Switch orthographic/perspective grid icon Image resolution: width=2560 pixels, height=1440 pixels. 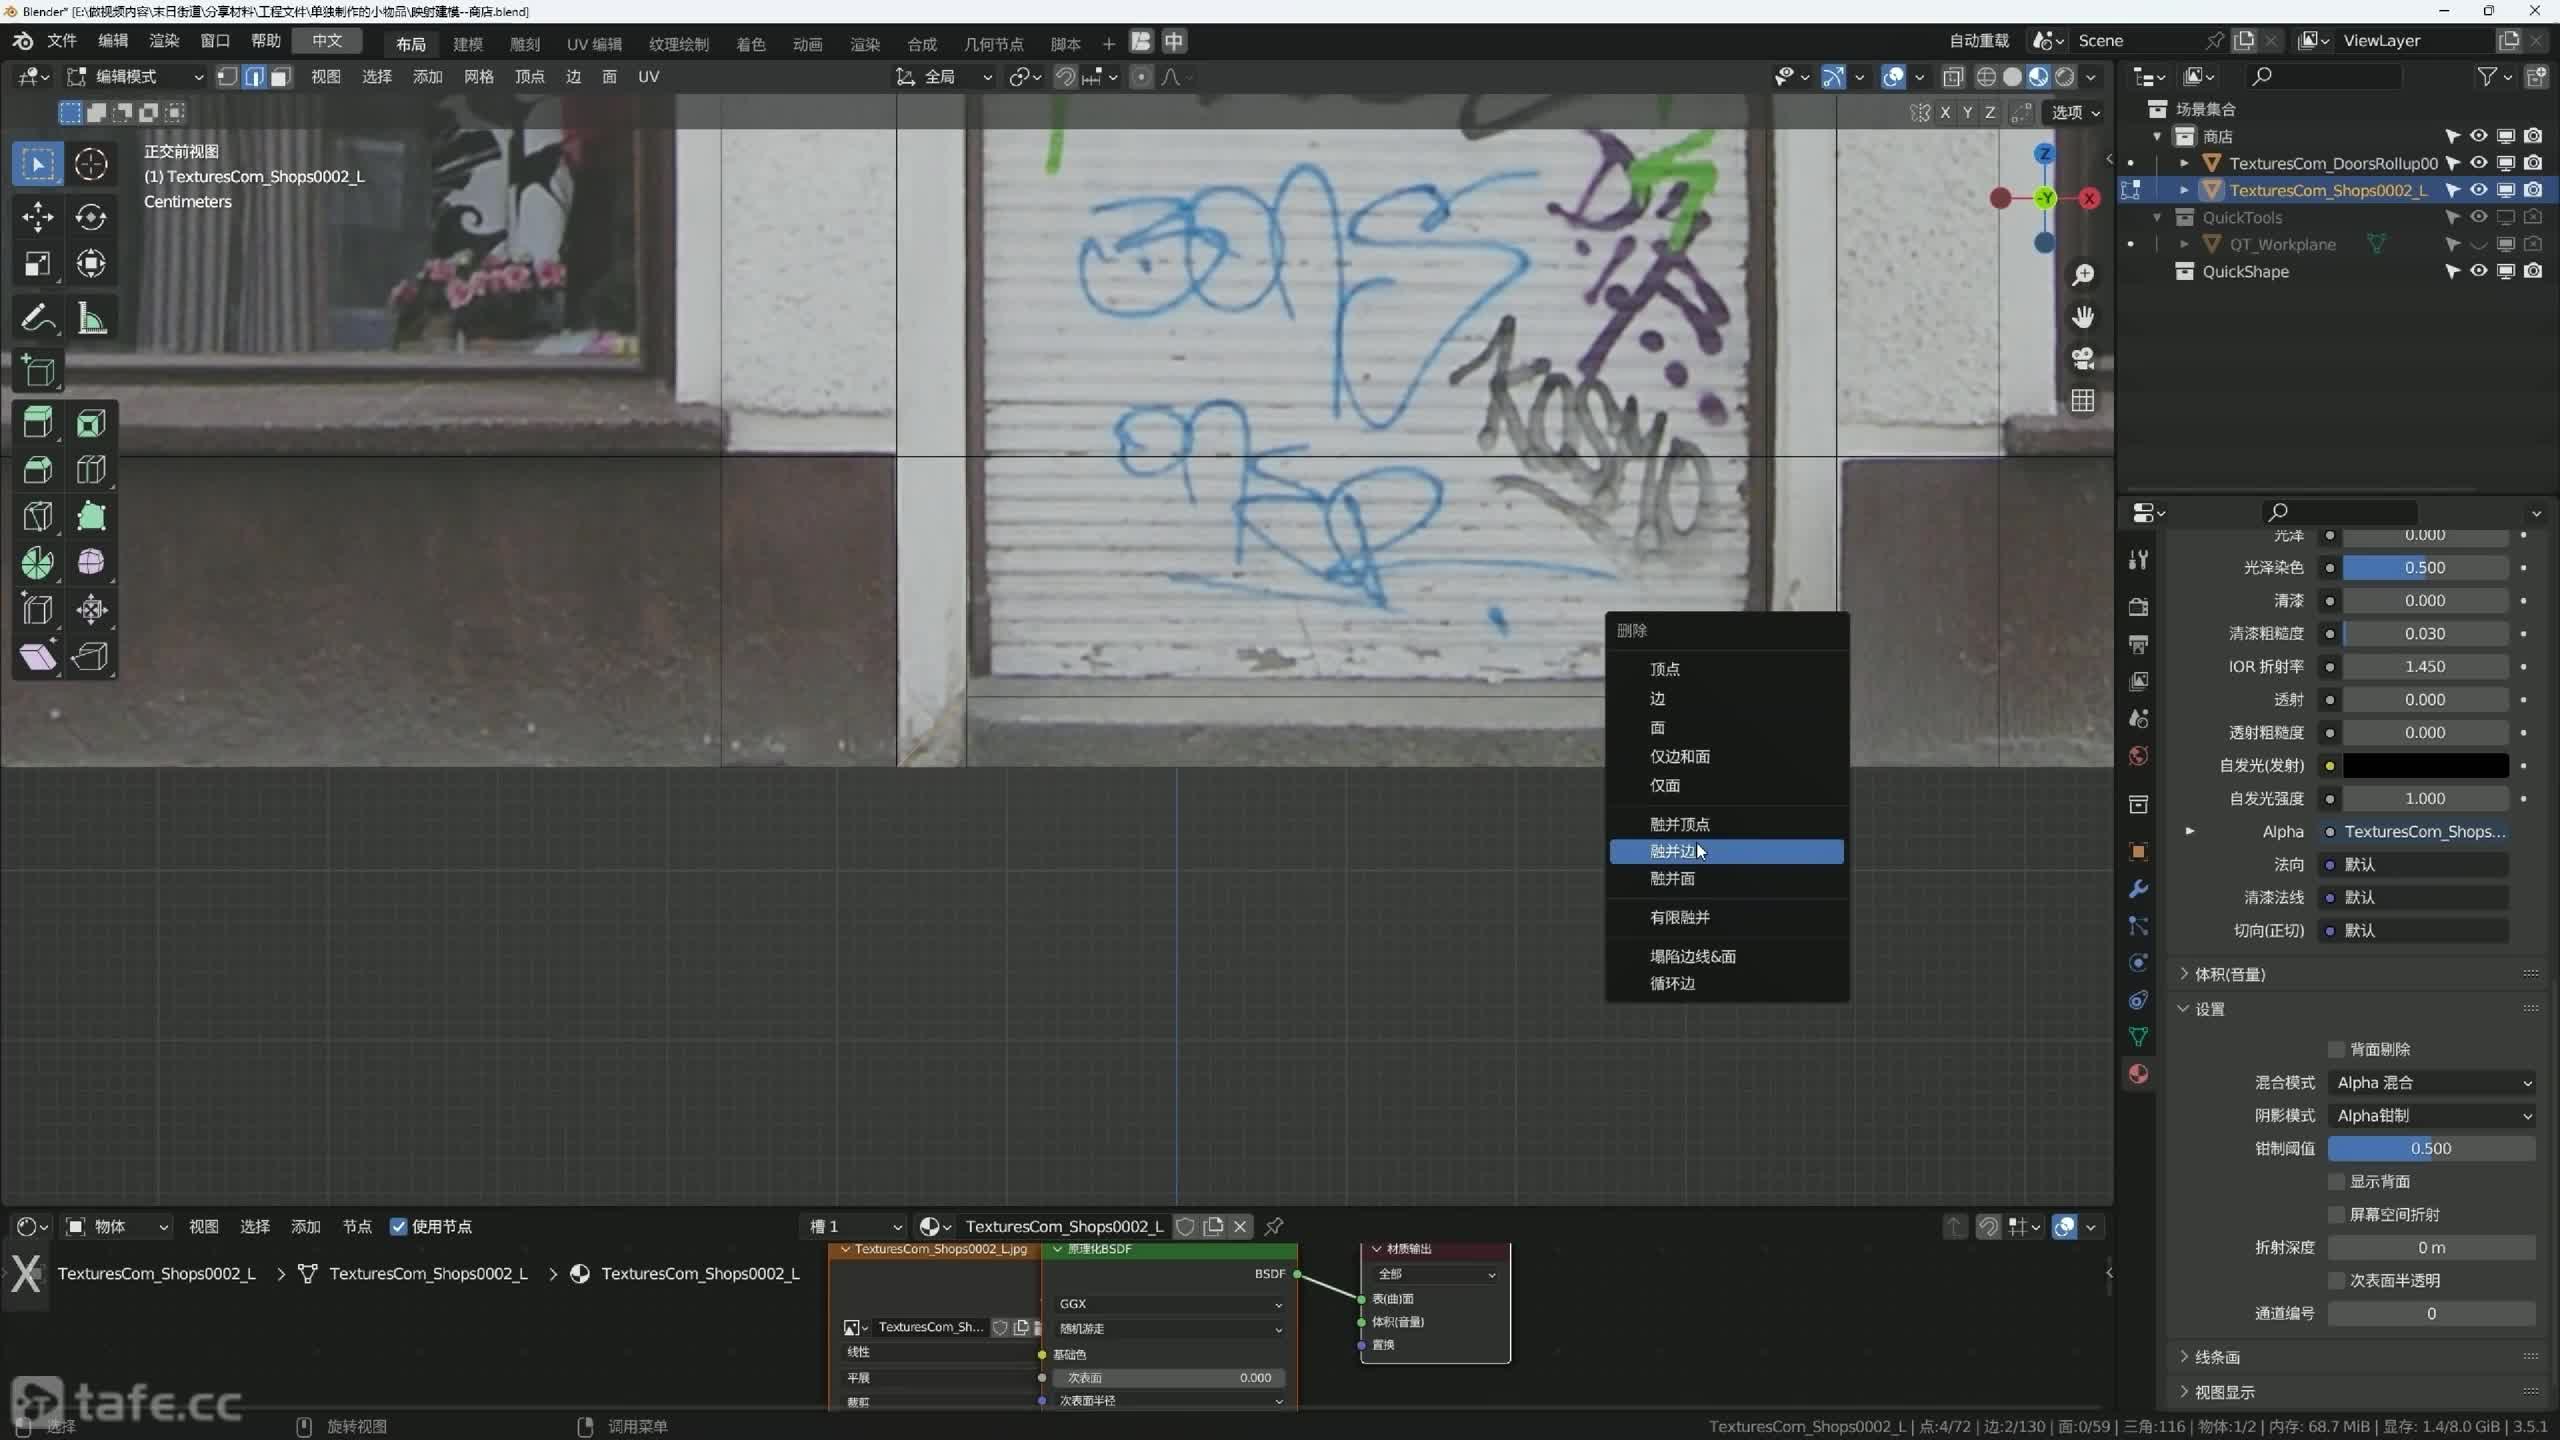(x=2083, y=401)
